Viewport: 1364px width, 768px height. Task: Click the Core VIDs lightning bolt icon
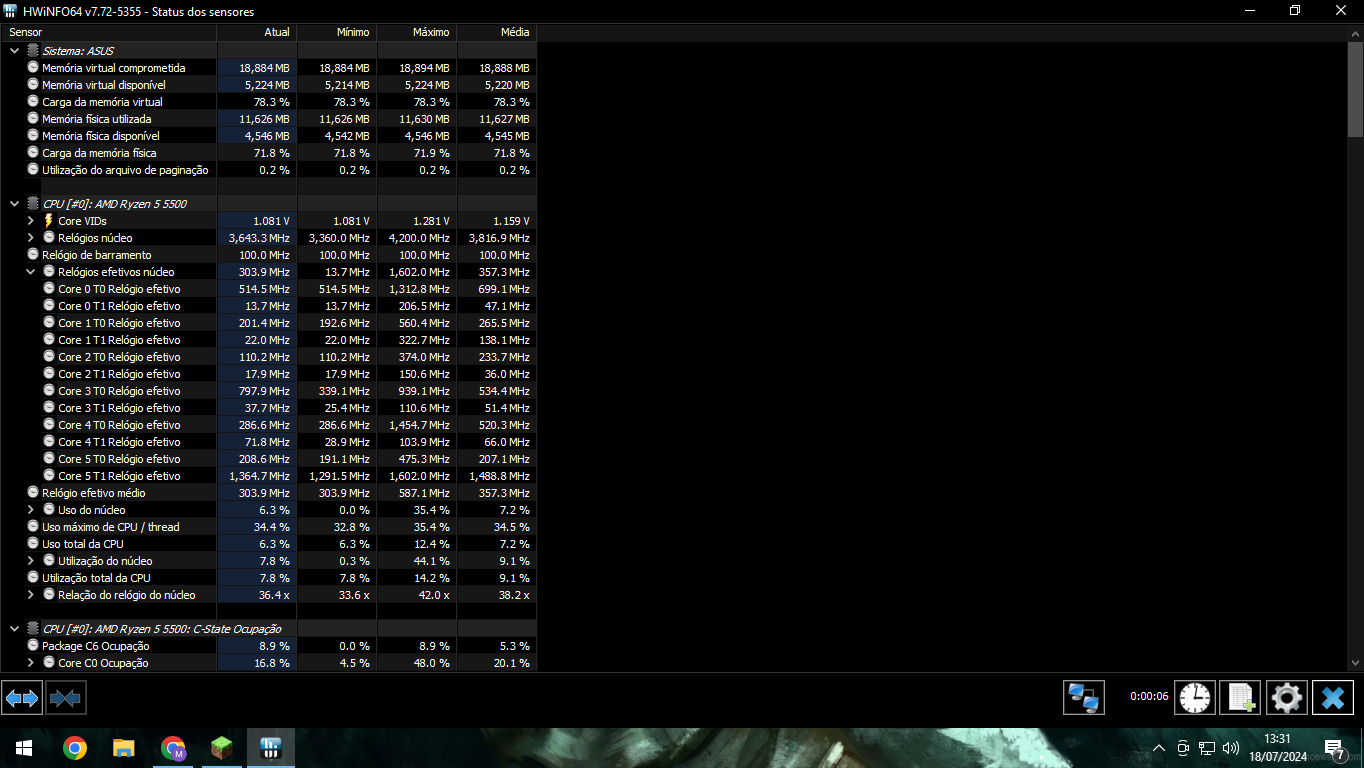pyautogui.click(x=48, y=221)
